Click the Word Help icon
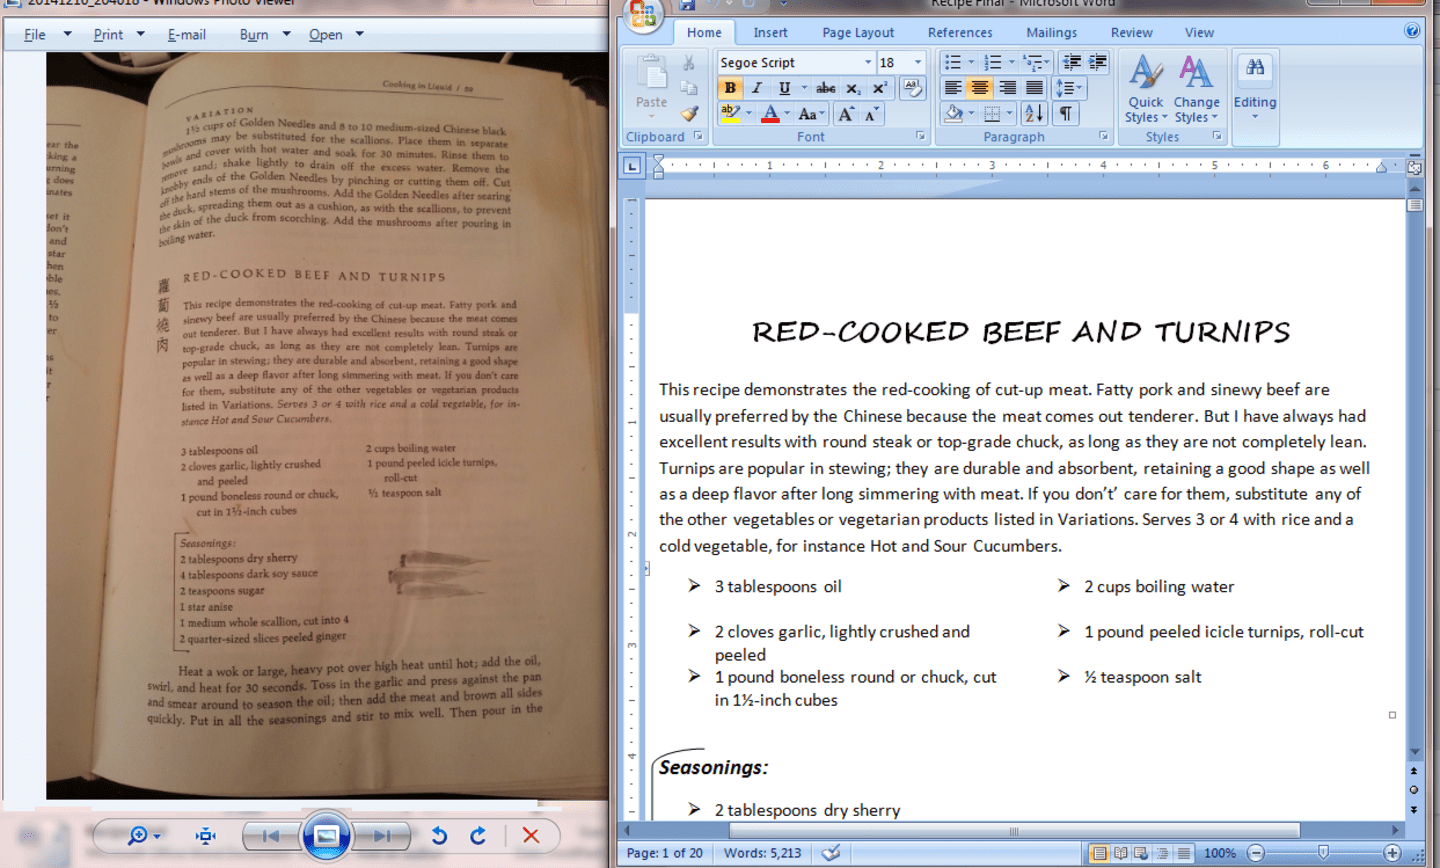 coord(1412,31)
